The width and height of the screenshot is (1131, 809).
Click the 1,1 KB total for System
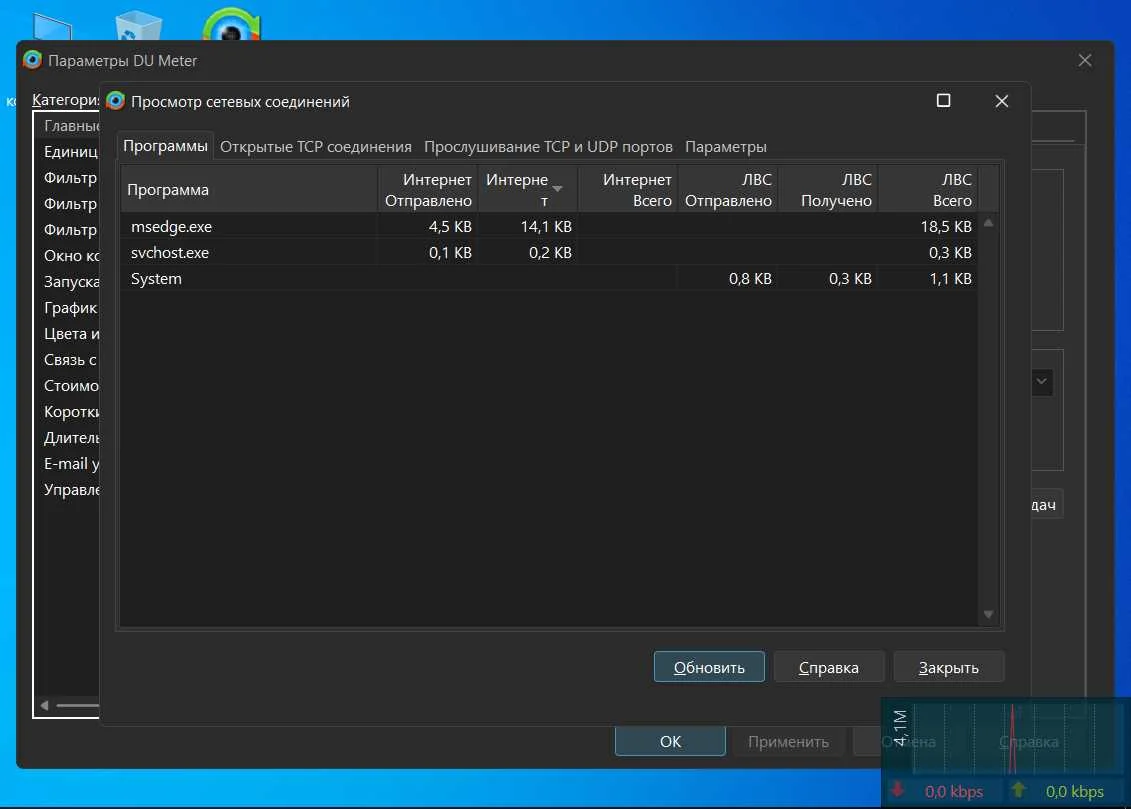pos(950,278)
